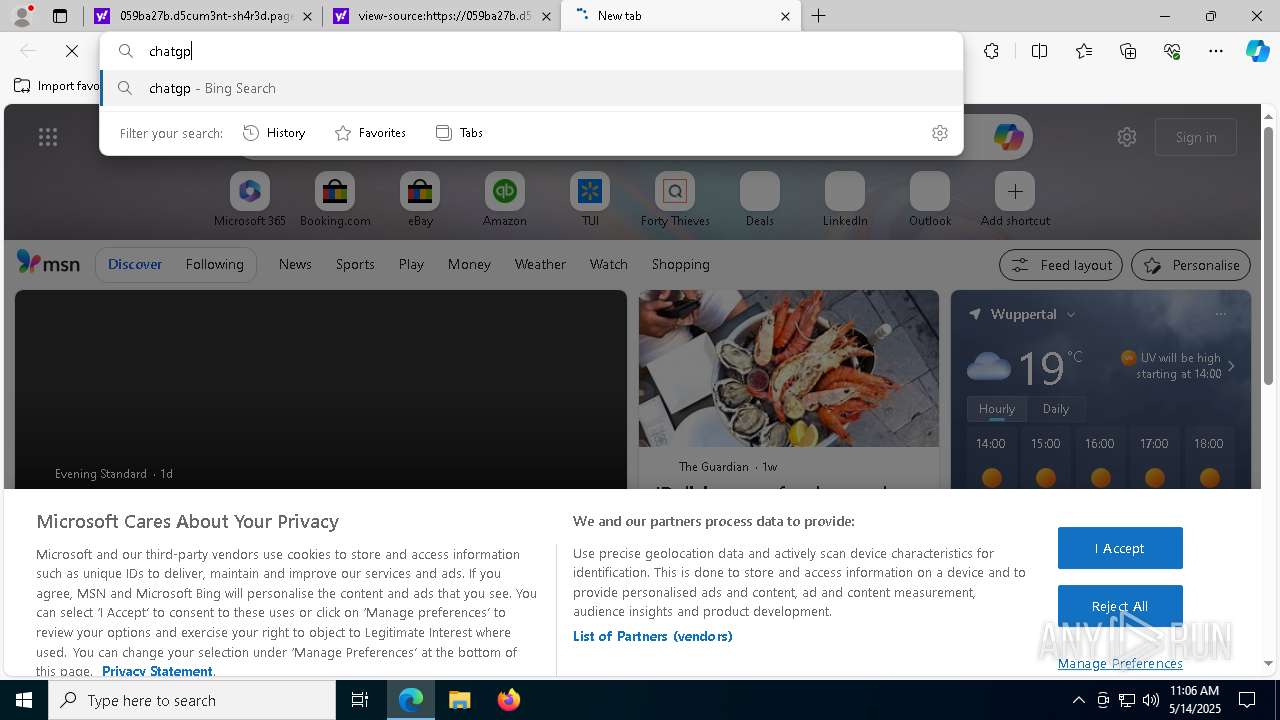Select the New tab tab
This screenshot has height=720, width=1280.
click(681, 16)
